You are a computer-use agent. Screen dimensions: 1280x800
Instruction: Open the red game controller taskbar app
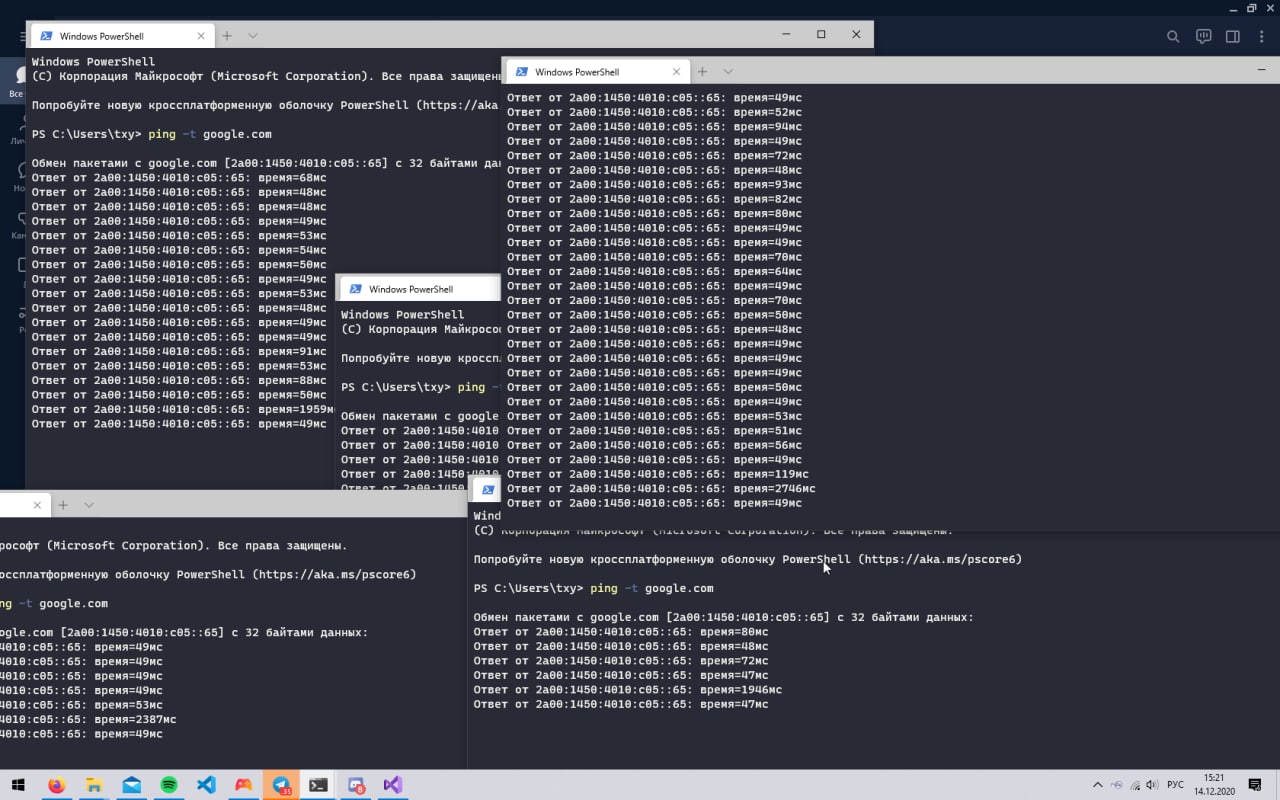(244, 785)
